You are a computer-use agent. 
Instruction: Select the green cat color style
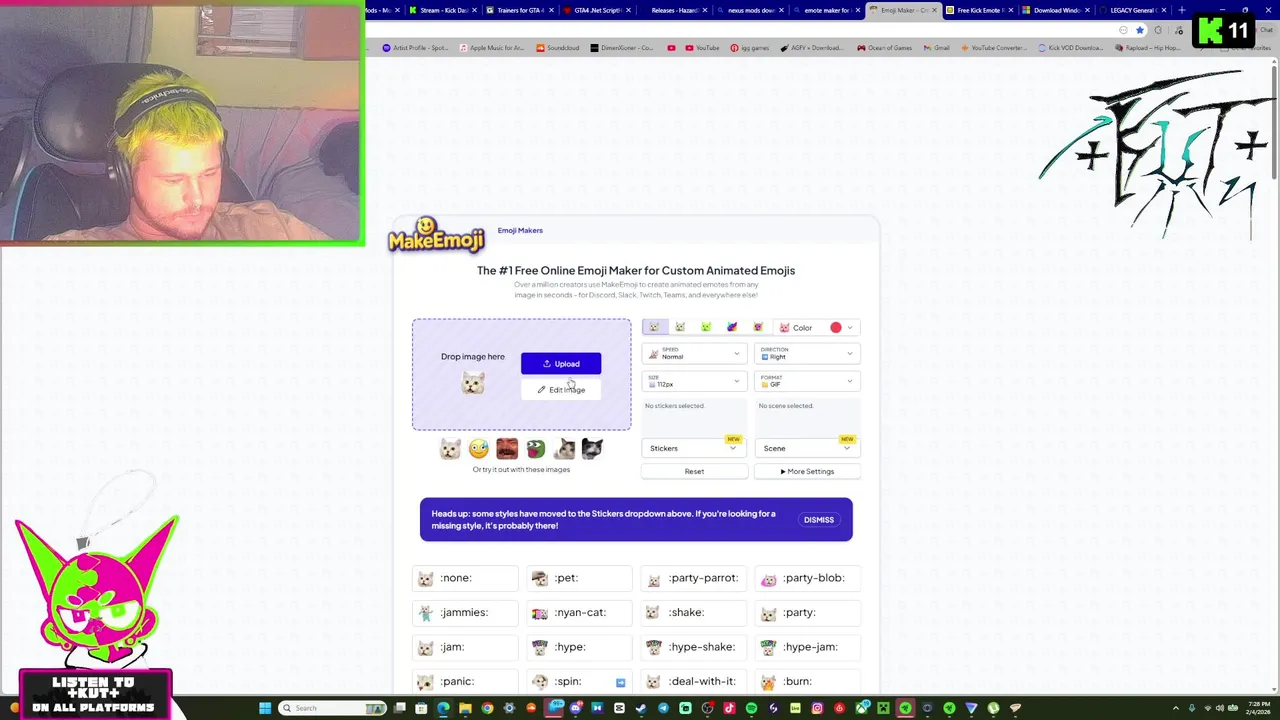coord(706,327)
